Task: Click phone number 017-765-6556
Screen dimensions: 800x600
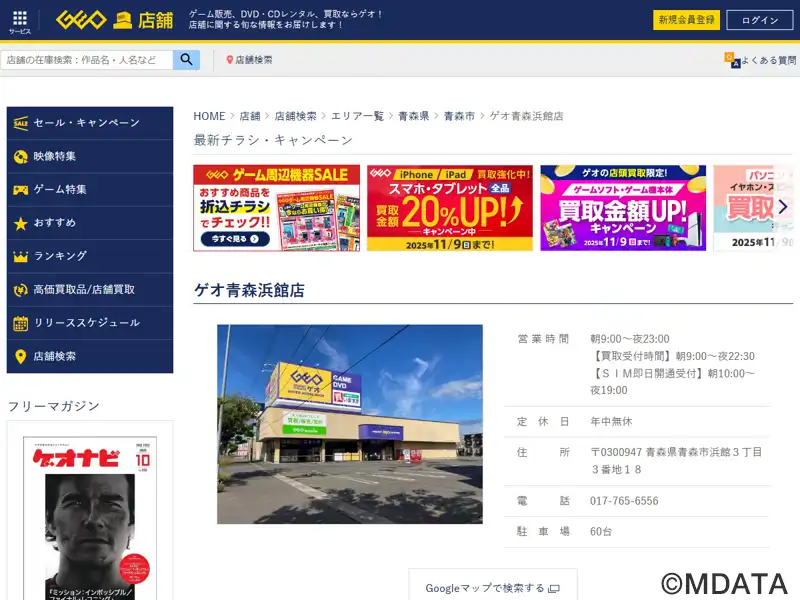Action: coord(624,501)
